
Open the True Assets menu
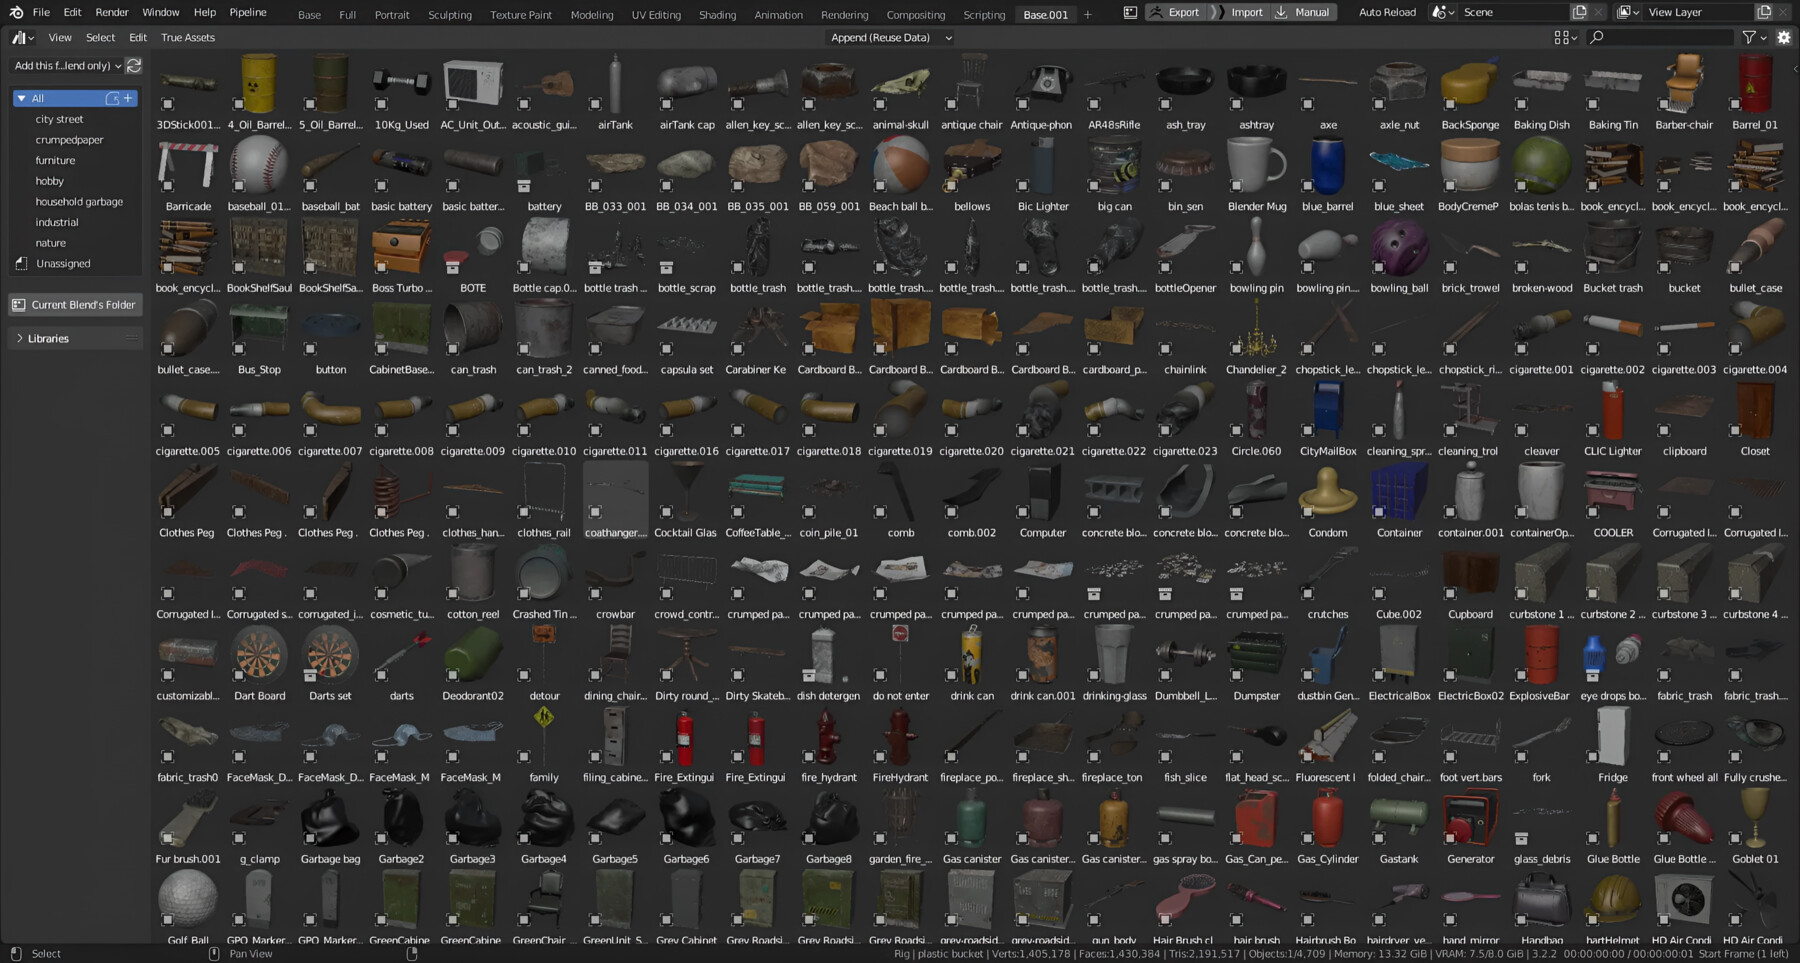coord(188,37)
